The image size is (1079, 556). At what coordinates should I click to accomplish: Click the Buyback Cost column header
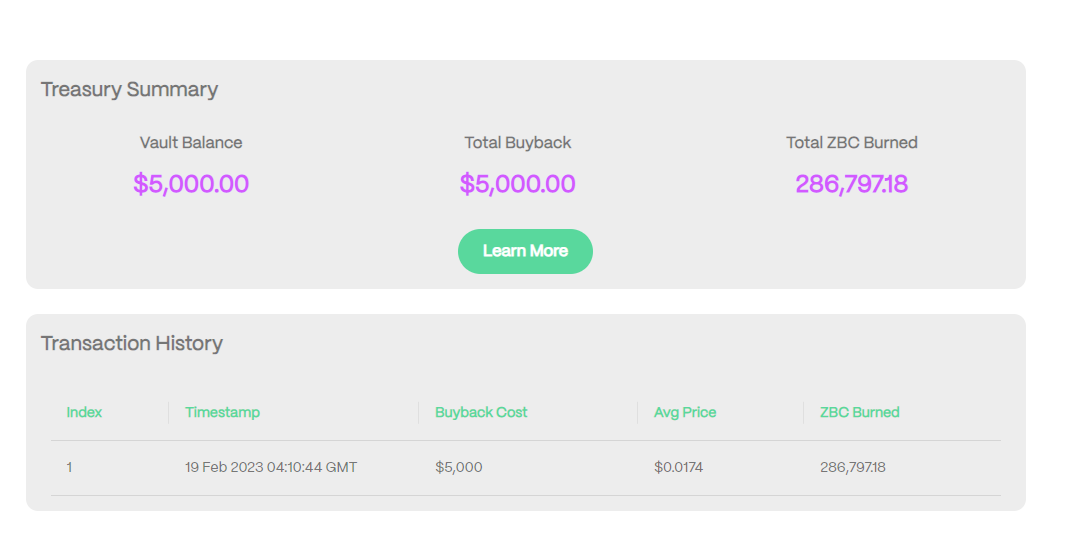481,412
